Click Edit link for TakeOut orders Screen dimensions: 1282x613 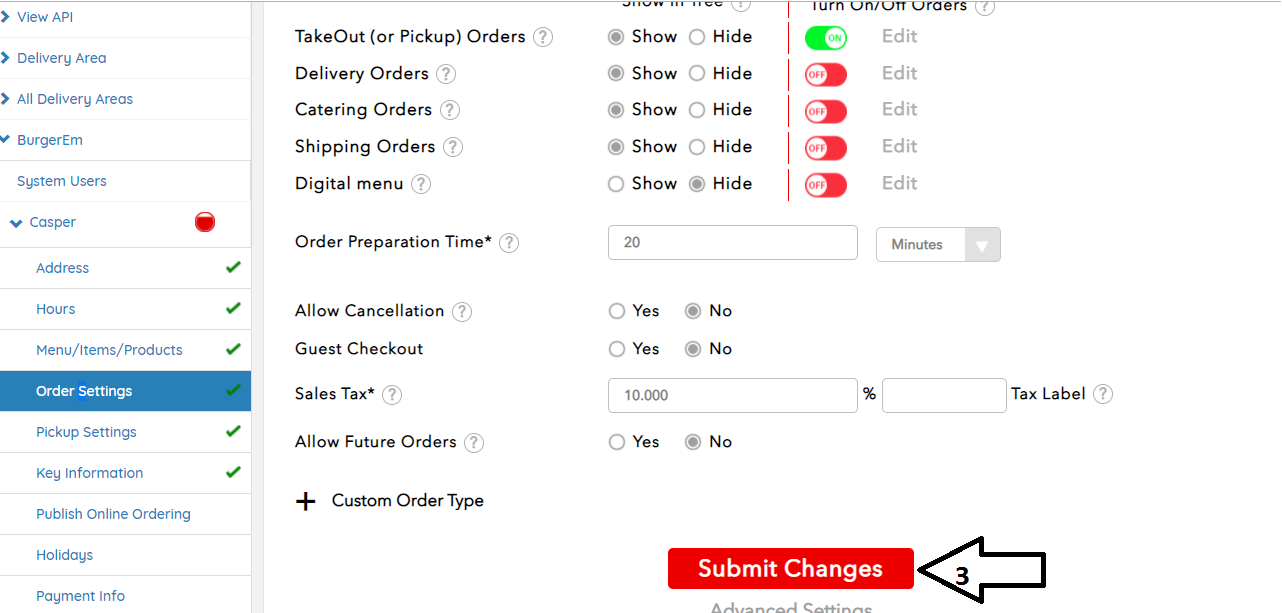pos(899,37)
